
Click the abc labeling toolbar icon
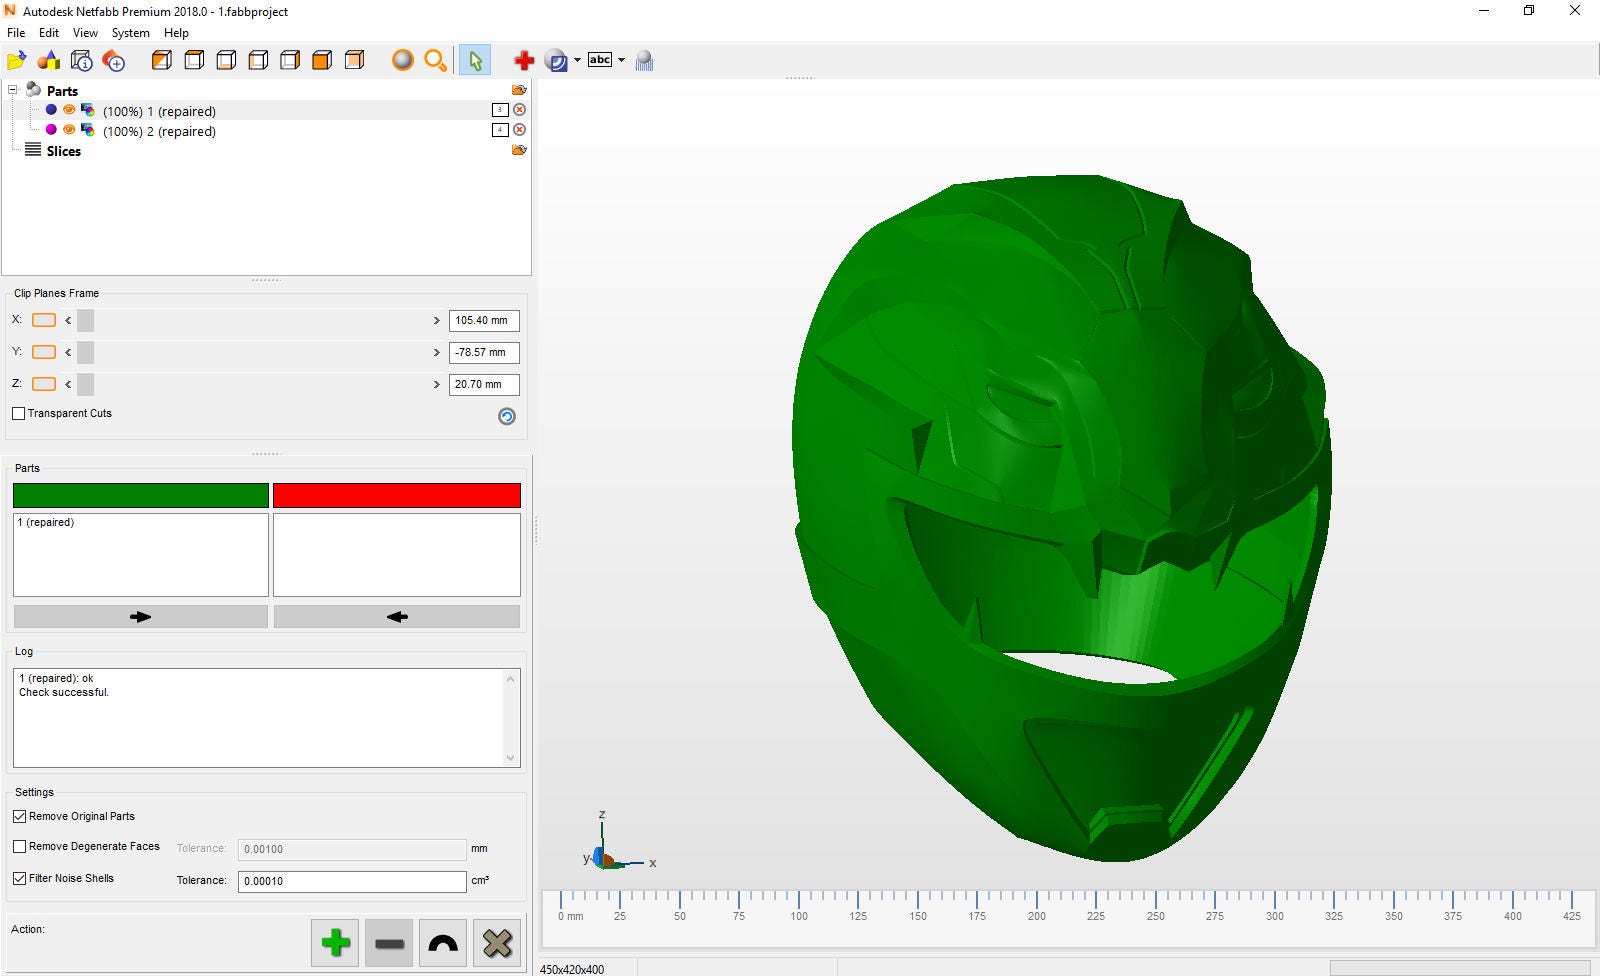pos(600,60)
